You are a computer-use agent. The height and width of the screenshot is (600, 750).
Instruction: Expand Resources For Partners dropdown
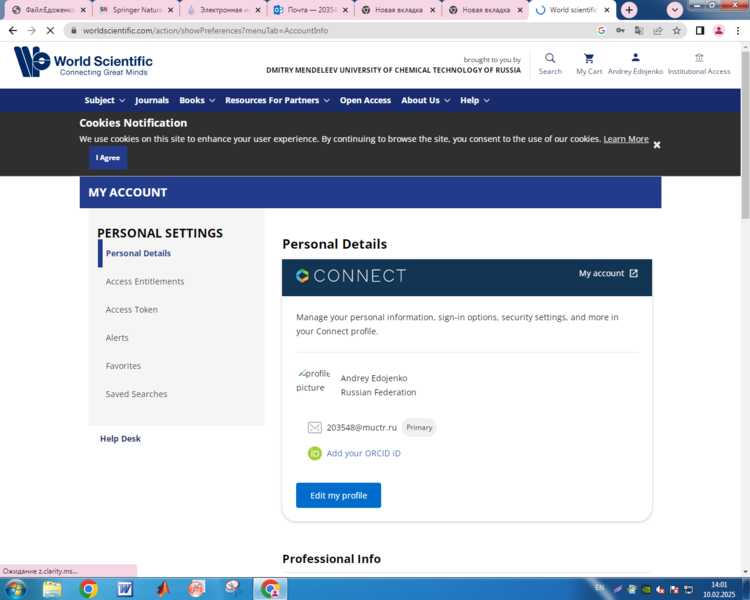(x=277, y=100)
